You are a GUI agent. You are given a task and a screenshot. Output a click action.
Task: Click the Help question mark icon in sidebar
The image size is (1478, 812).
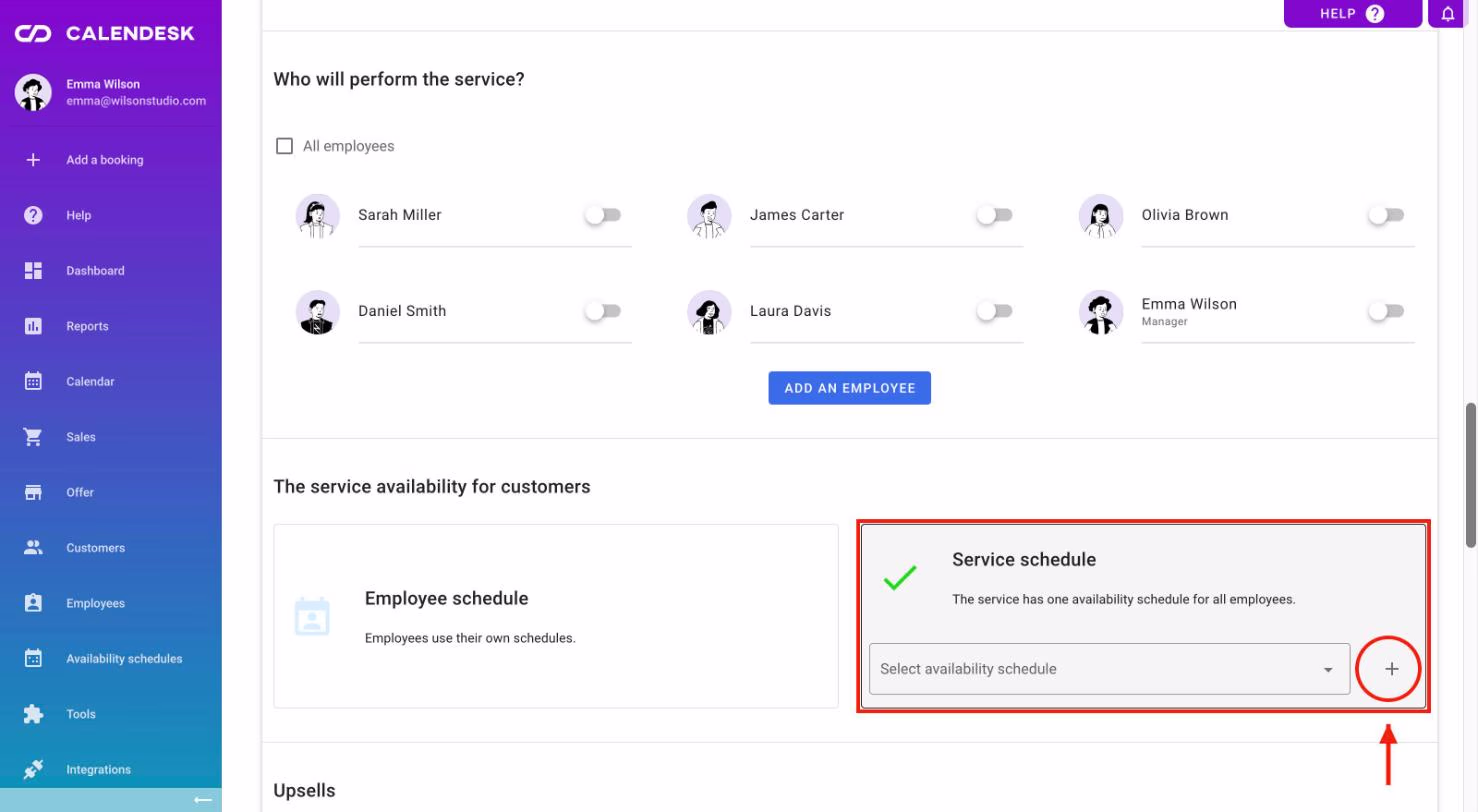[33, 215]
